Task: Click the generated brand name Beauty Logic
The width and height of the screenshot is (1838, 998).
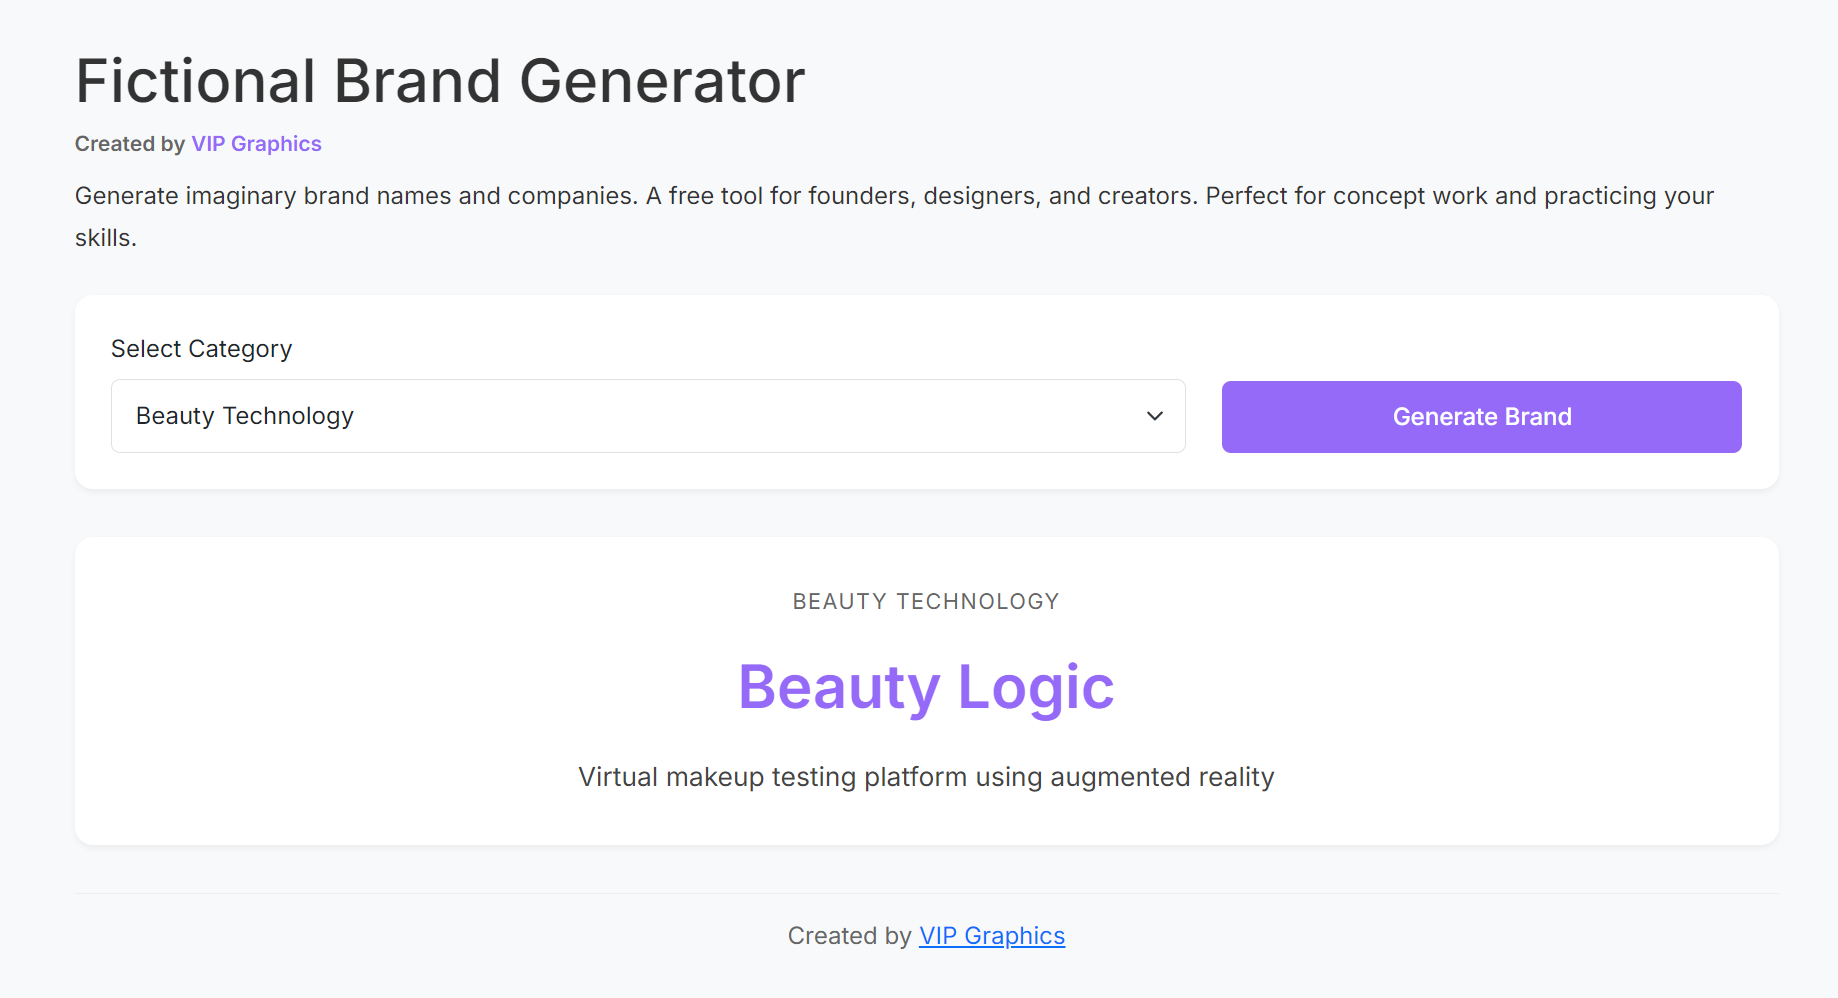Action: click(x=925, y=686)
